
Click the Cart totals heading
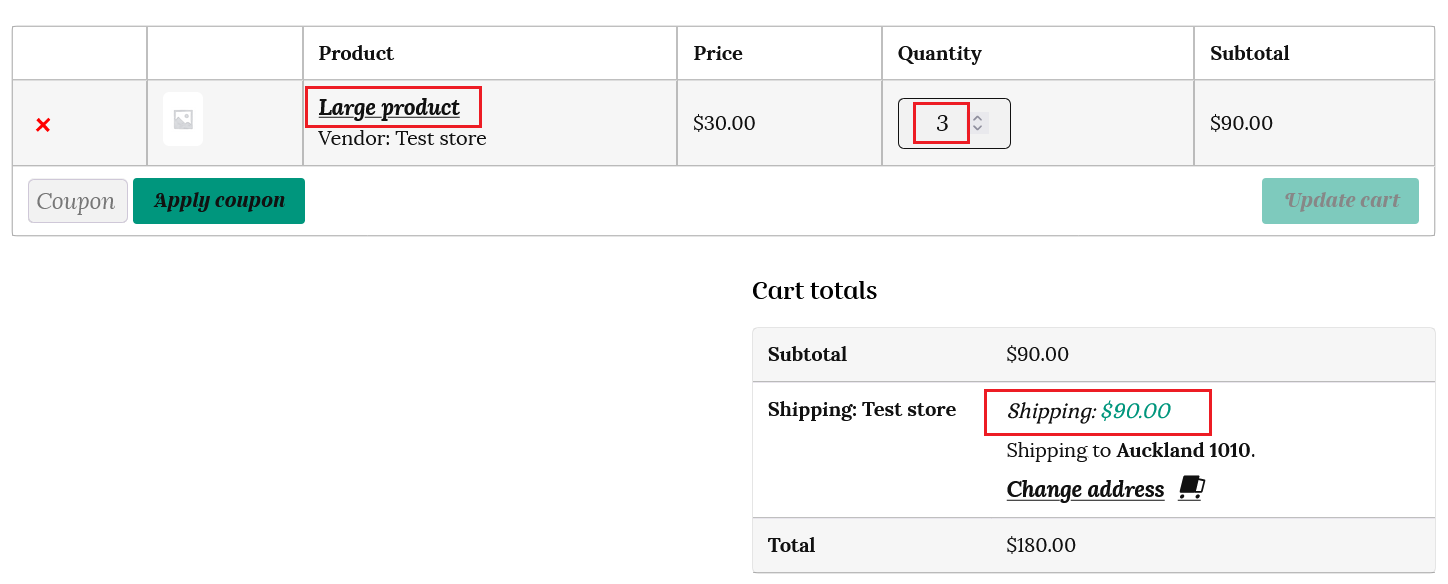click(814, 291)
